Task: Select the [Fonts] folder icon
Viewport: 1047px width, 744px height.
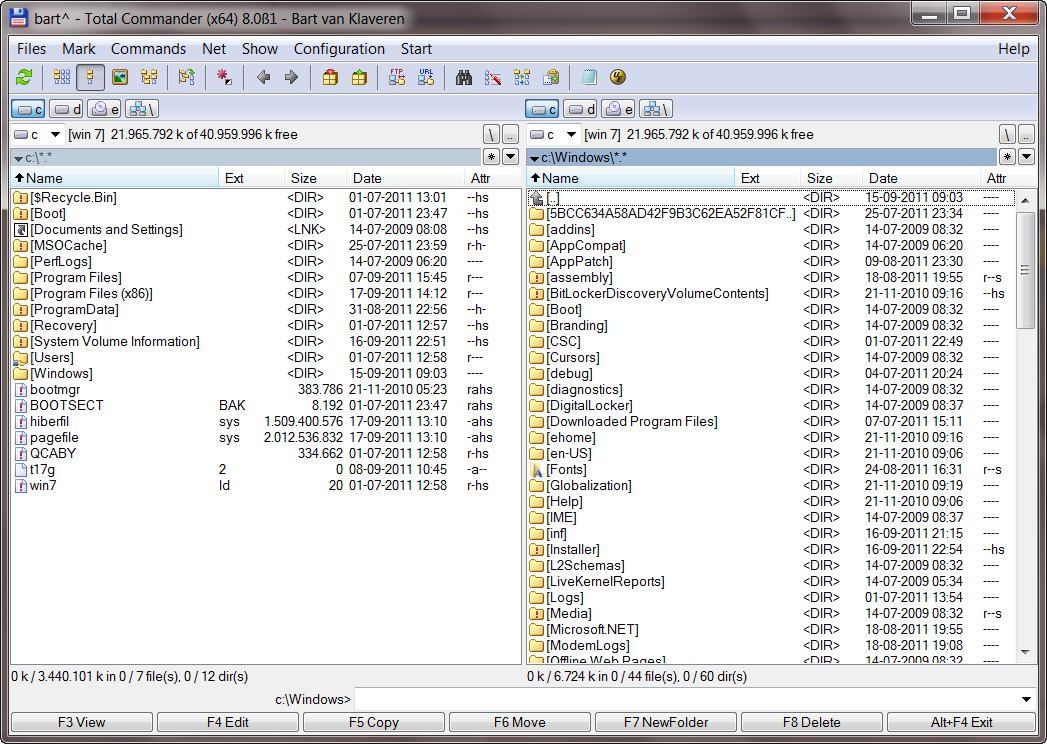Action: (x=536, y=470)
